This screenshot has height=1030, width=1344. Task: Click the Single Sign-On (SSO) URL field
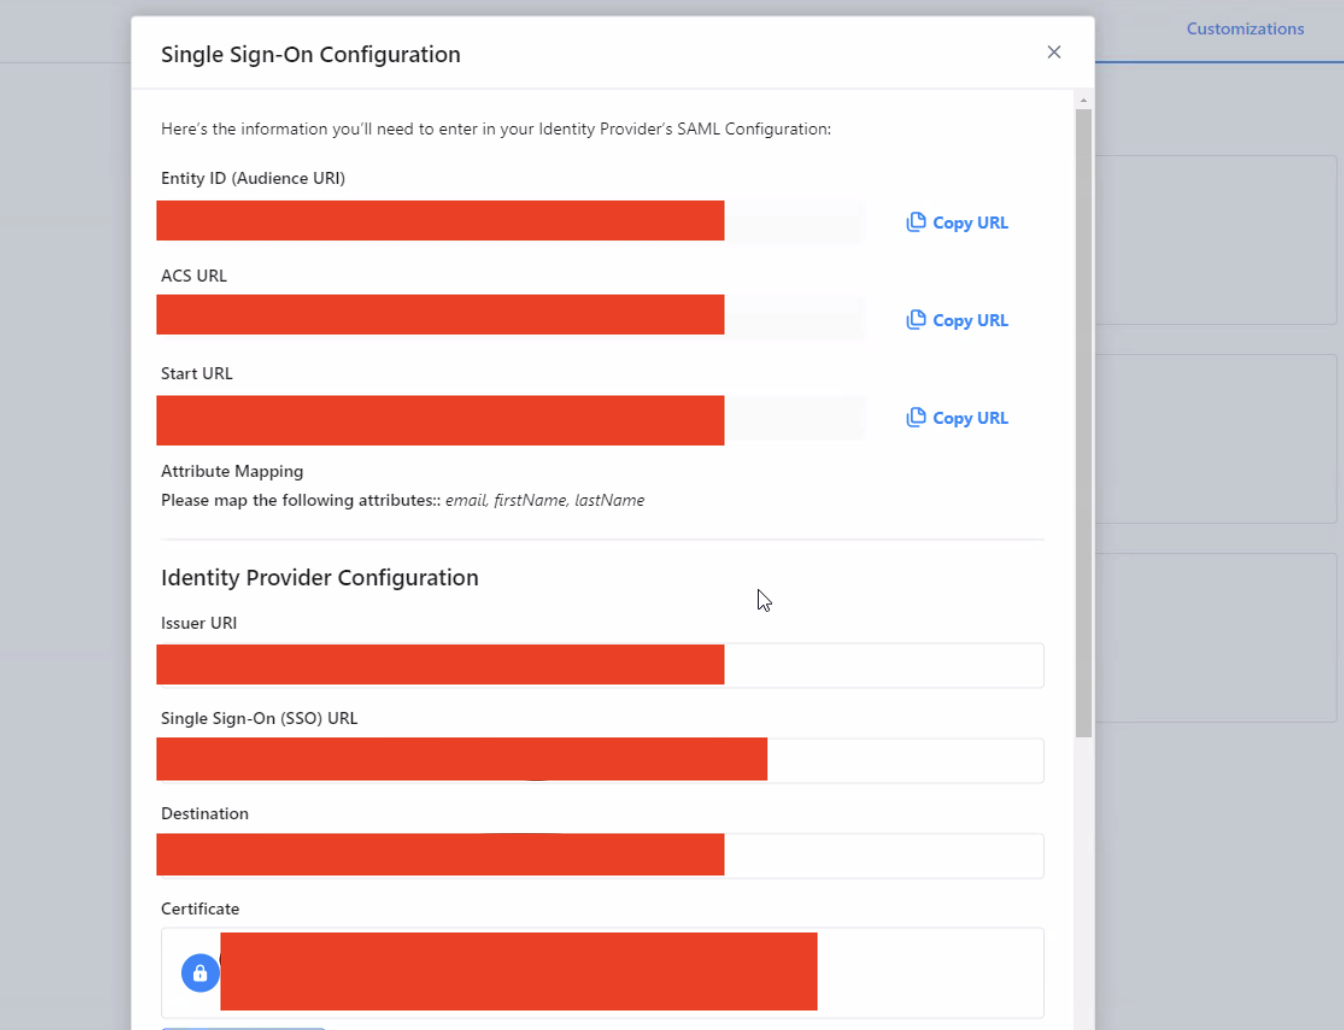601,760
